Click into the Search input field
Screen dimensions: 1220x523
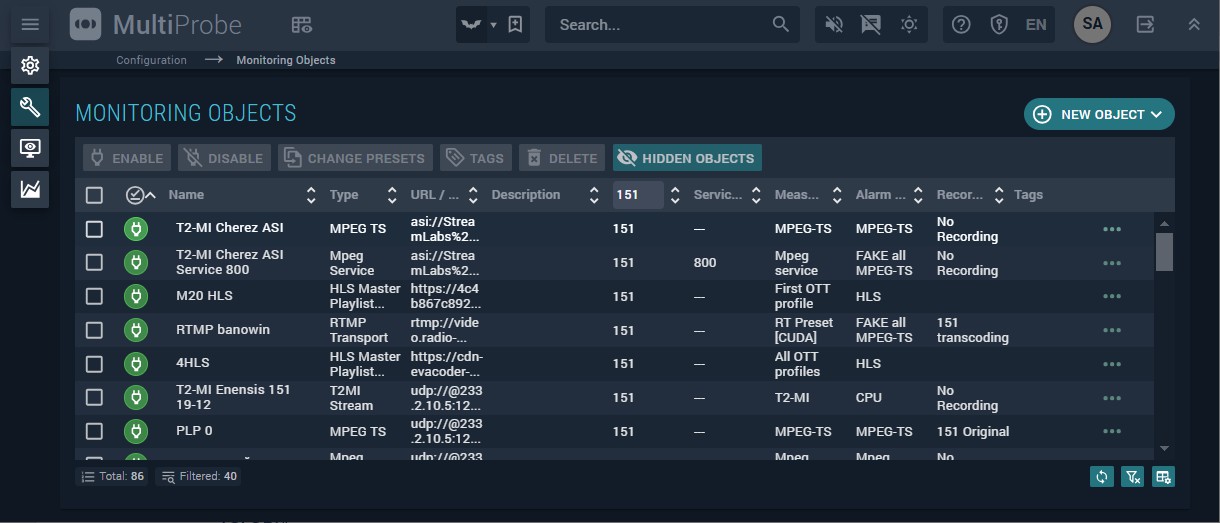coord(660,25)
